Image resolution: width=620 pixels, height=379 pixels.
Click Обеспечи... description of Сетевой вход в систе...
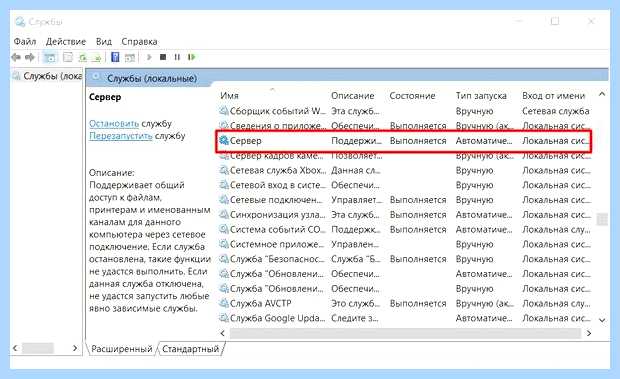point(355,185)
